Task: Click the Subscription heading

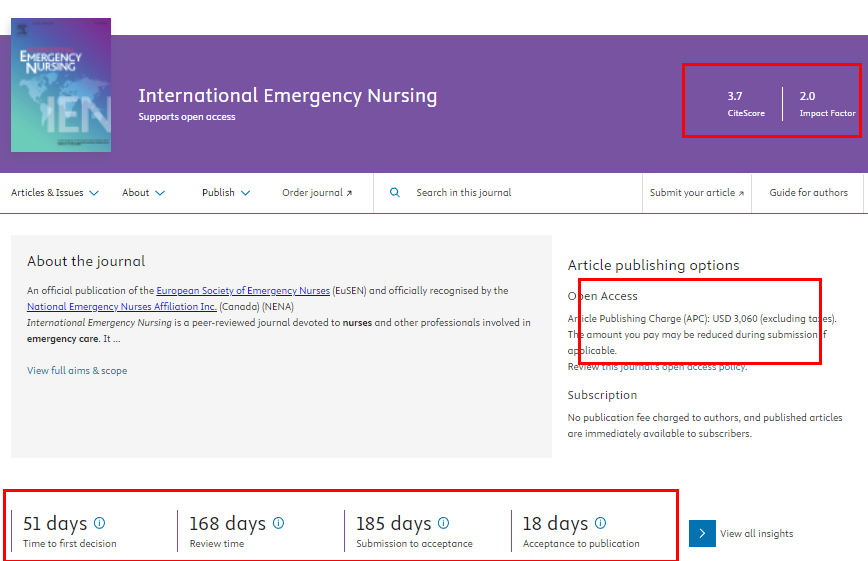Action: [602, 395]
